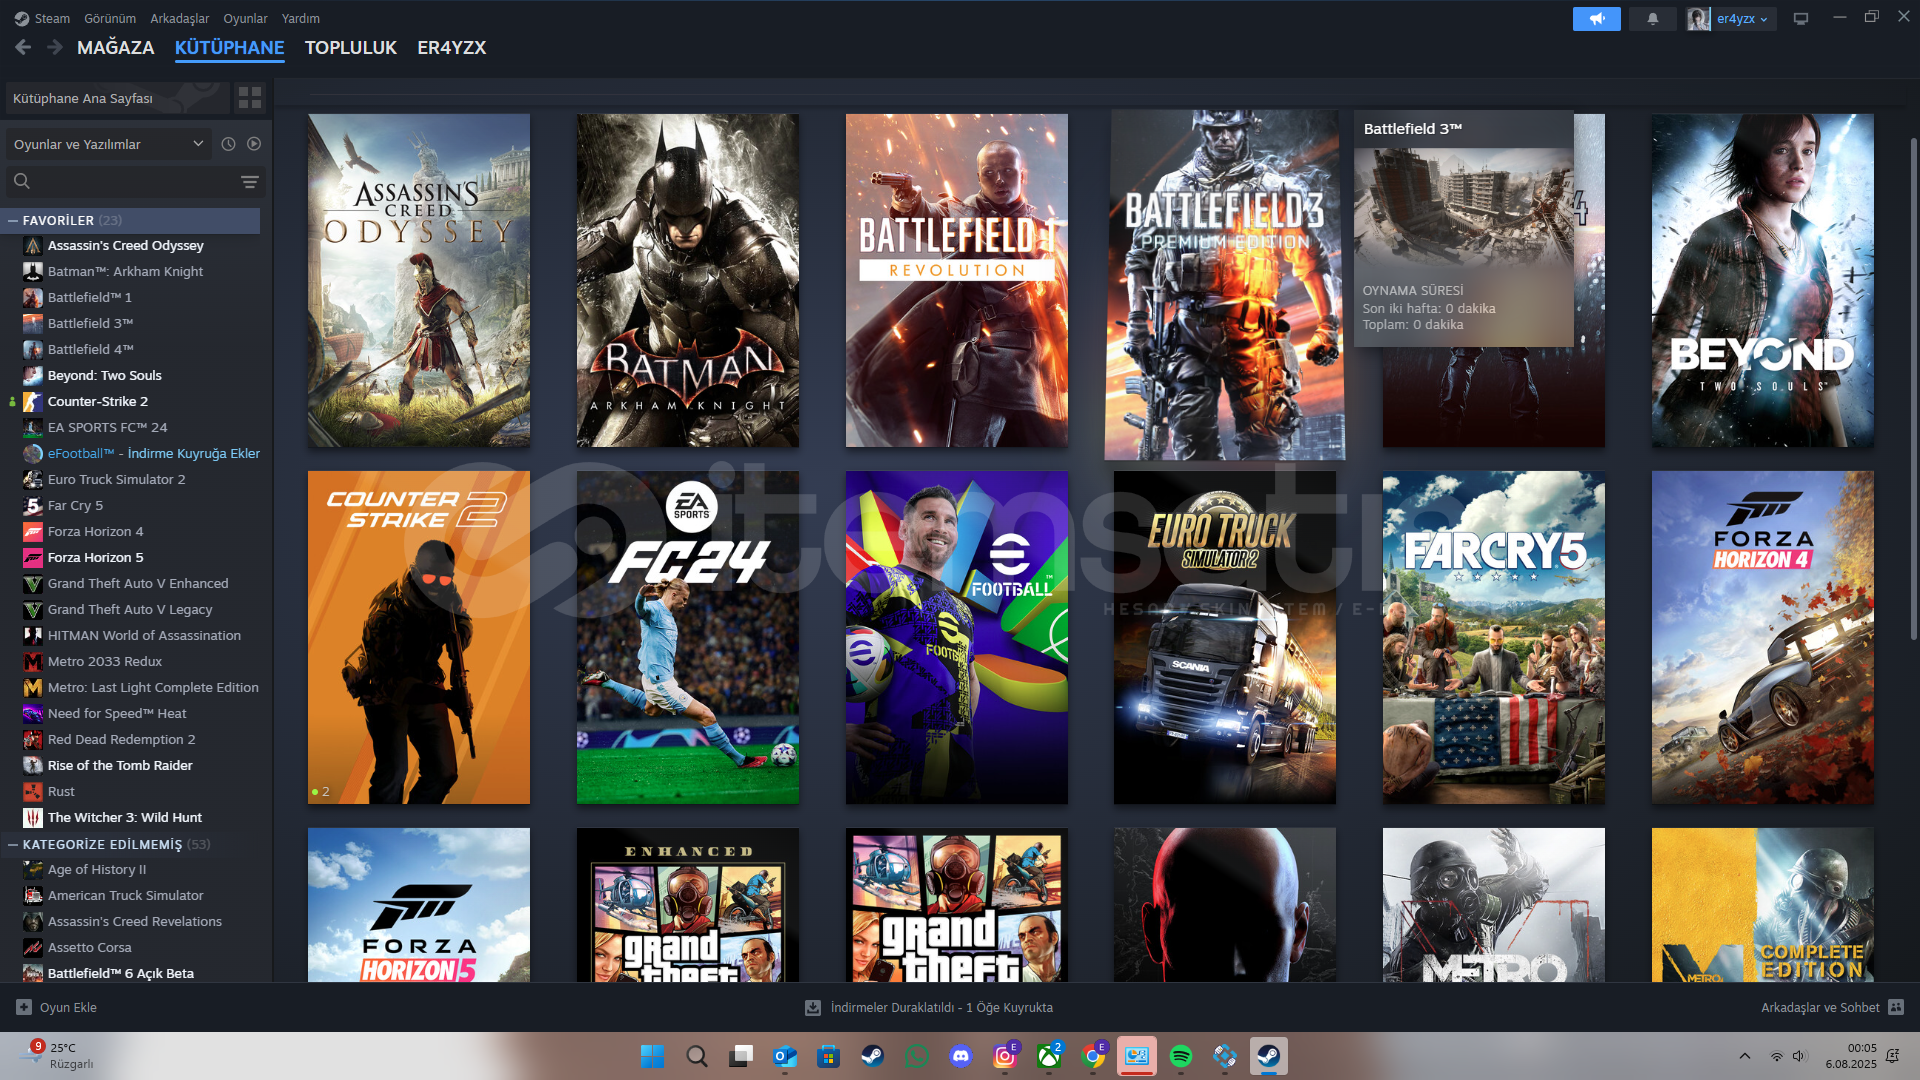
Task: Open İndirmeler Duraklatıldı downloads status
Action: pos(942,1008)
